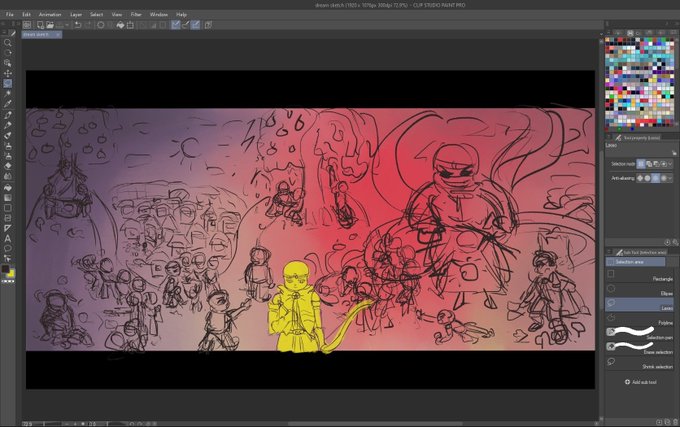The height and width of the screenshot is (427, 680).
Task: Set anti-aliasing to Weak
Action: click(x=647, y=178)
